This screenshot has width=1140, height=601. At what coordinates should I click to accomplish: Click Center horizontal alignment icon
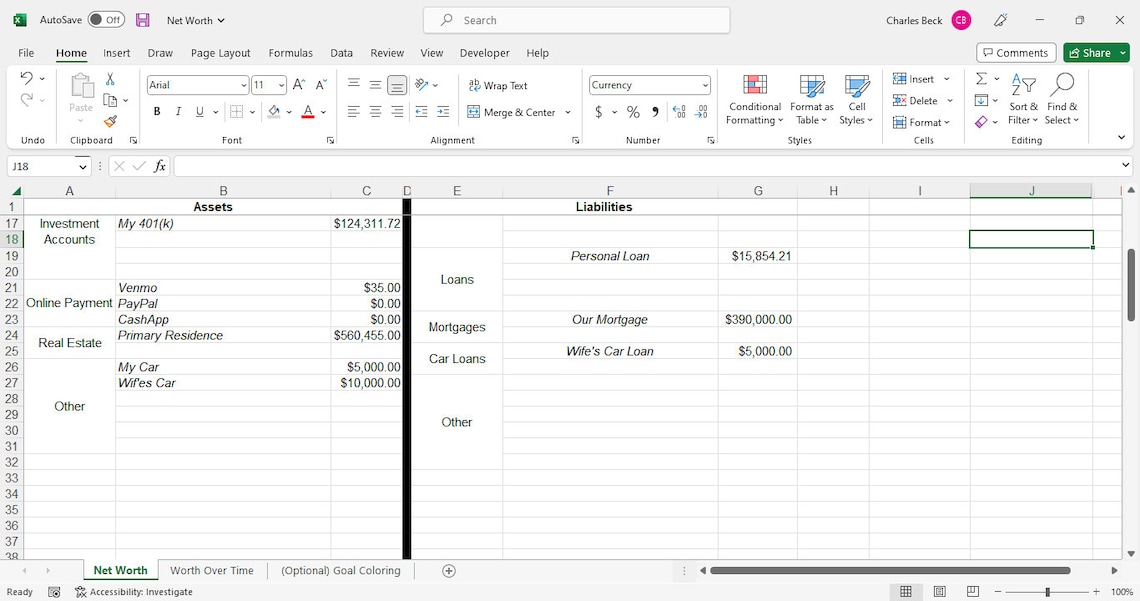375,112
